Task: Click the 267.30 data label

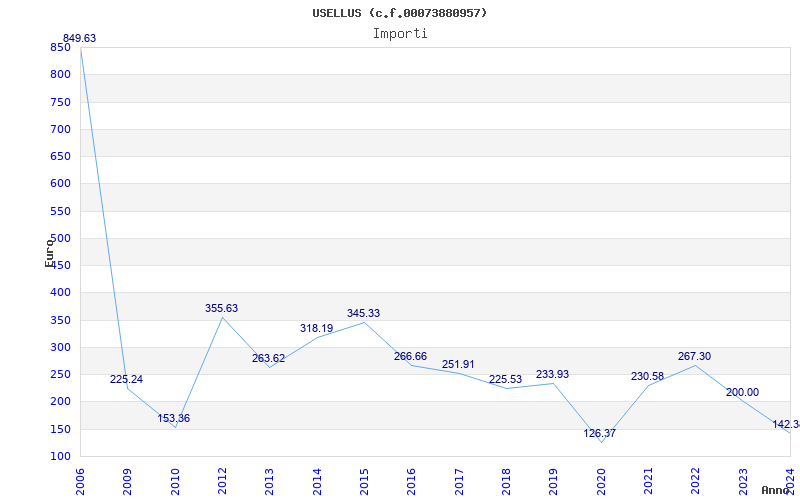Action: [694, 356]
